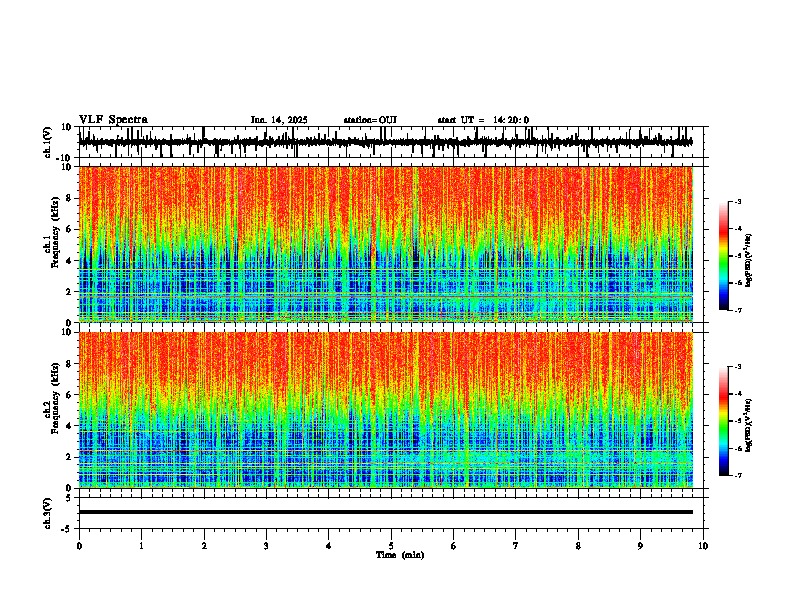Click inside the ch.1 spectrogram panel
Viewport: 792px width, 612px height.
[x=386, y=244]
